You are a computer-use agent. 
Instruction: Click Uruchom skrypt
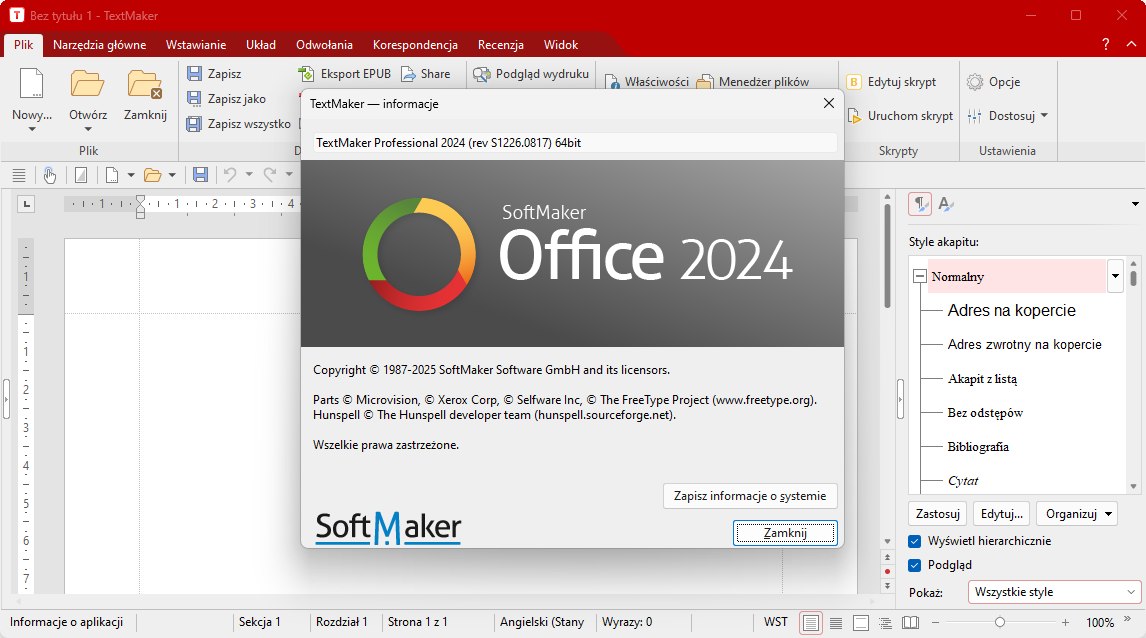[900, 115]
